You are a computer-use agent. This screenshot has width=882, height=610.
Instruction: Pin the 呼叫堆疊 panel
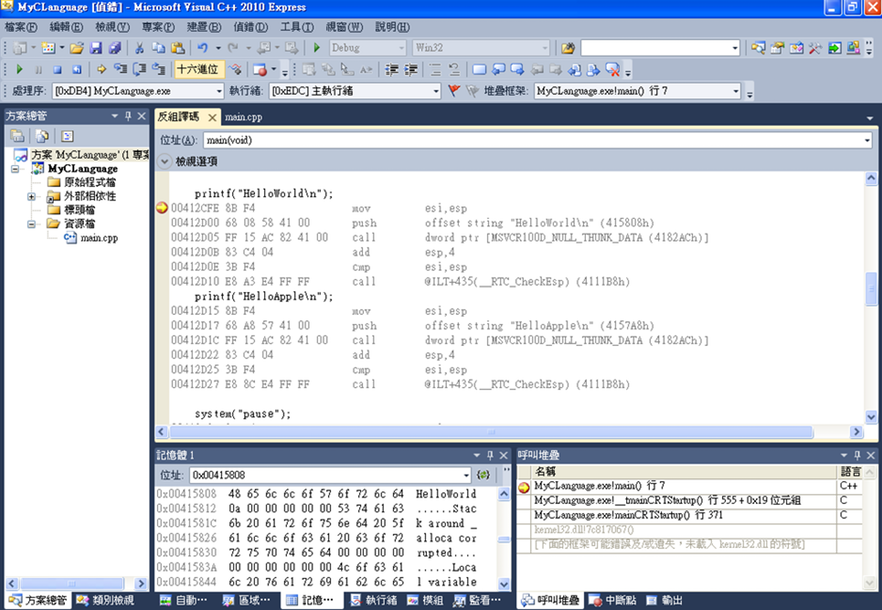(x=857, y=455)
